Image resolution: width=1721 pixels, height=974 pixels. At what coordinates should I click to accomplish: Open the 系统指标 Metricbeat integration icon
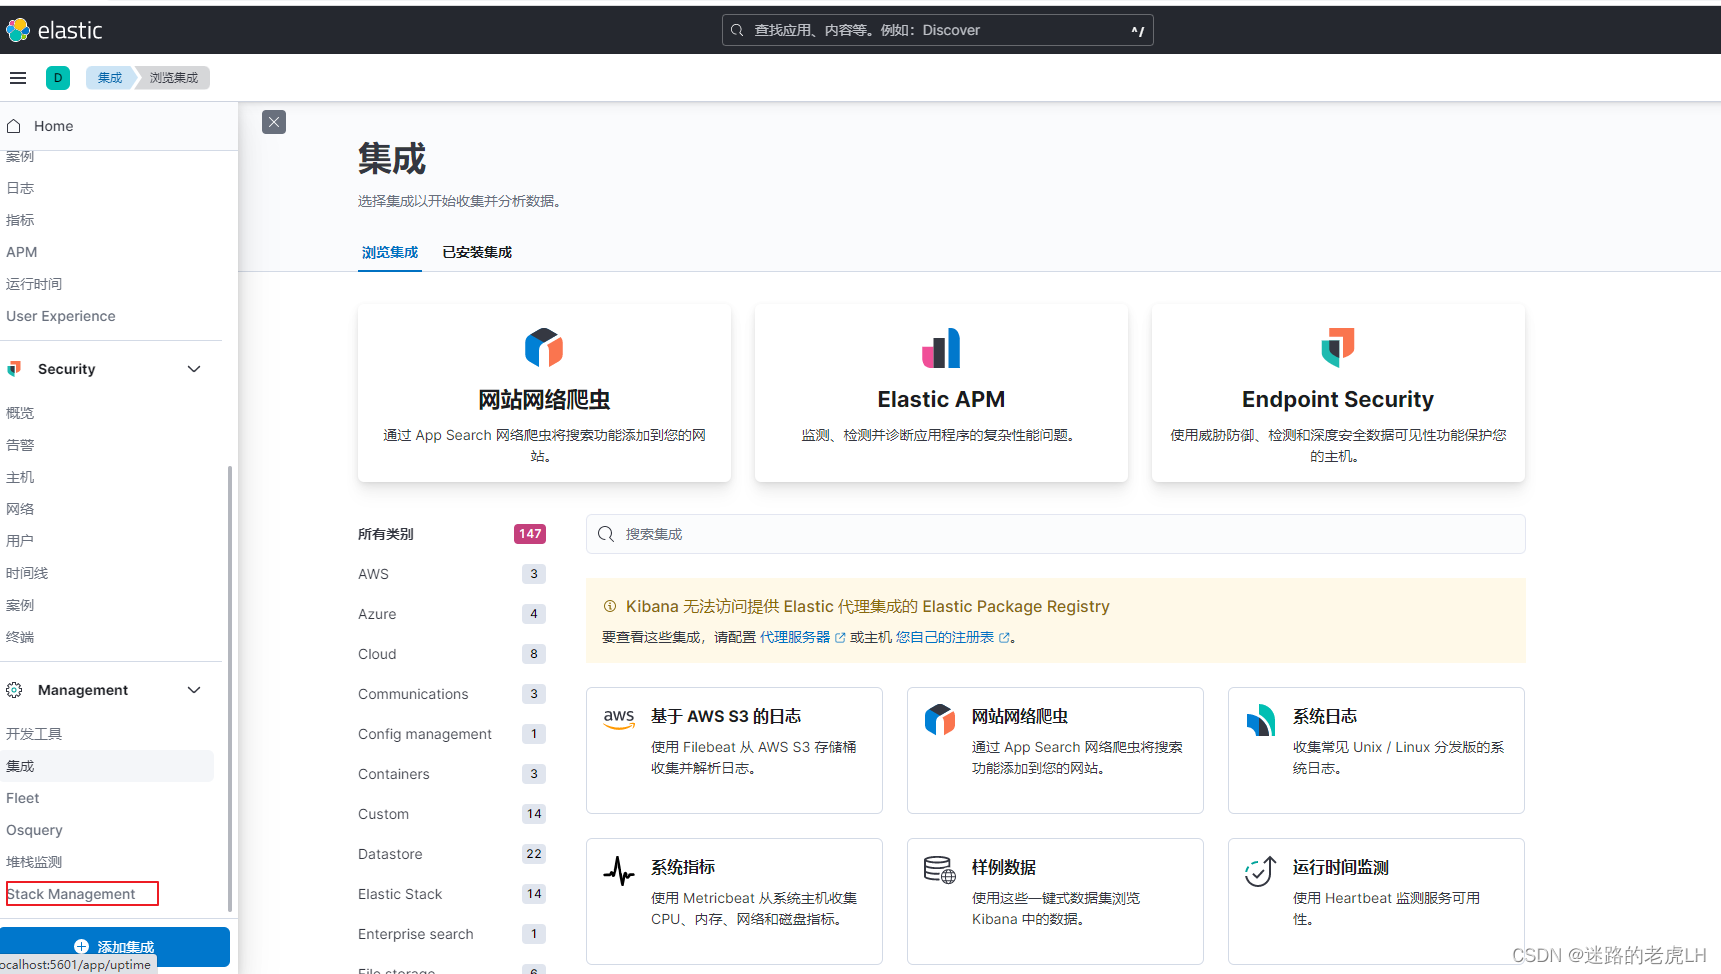(x=619, y=869)
